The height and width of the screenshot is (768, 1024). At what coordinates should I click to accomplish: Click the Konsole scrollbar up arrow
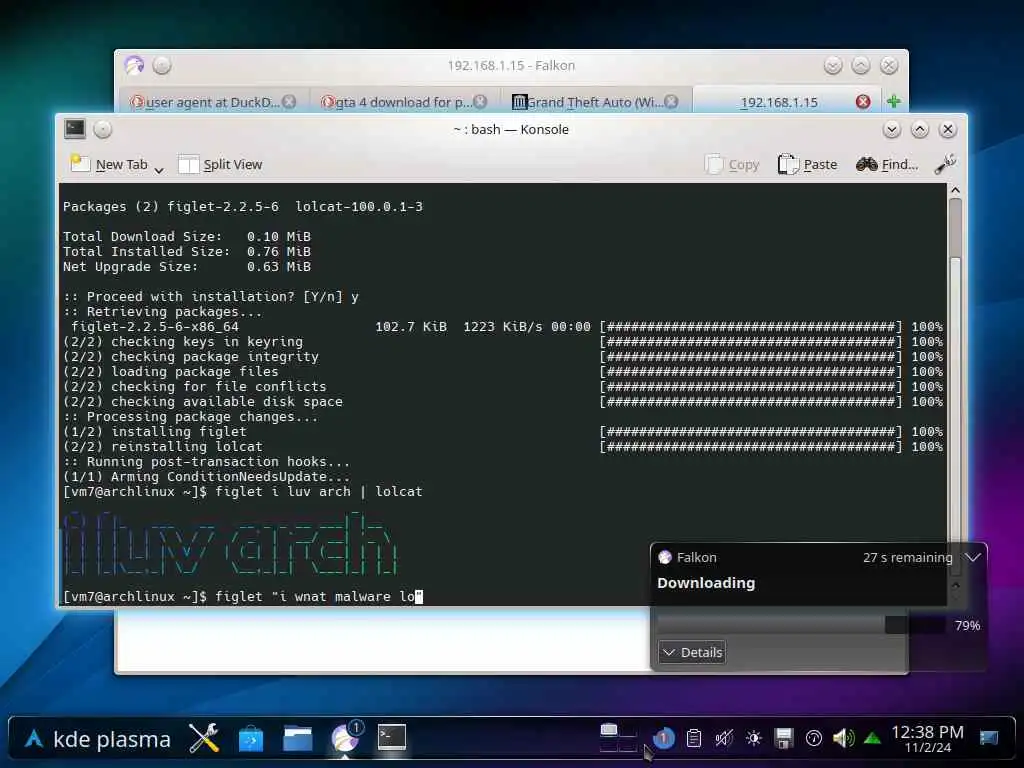tap(955, 190)
